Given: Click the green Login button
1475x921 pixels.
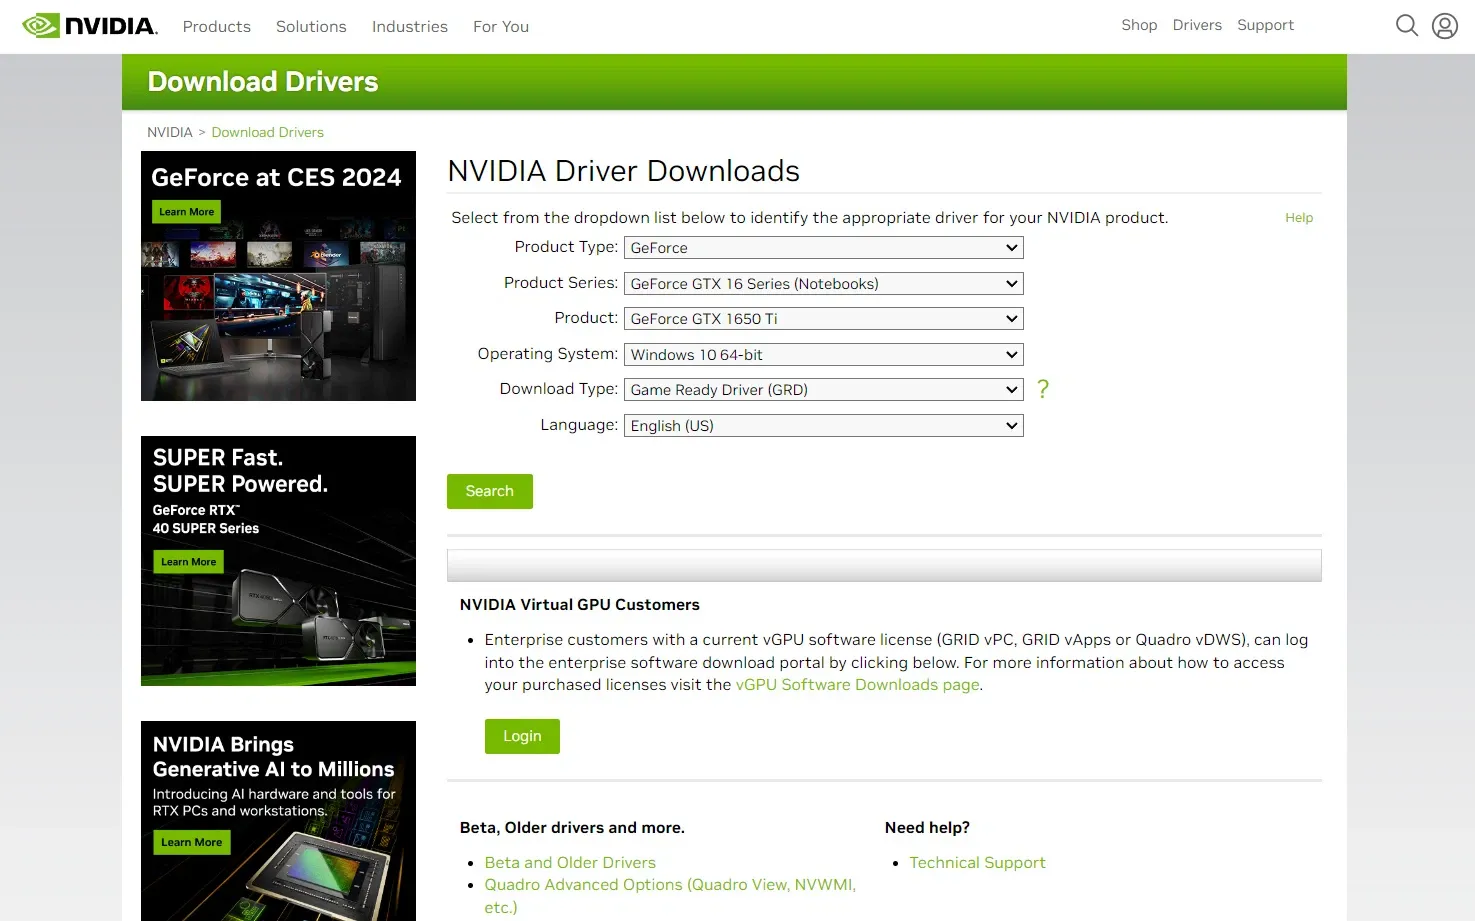Looking at the screenshot, I should tap(522, 736).
